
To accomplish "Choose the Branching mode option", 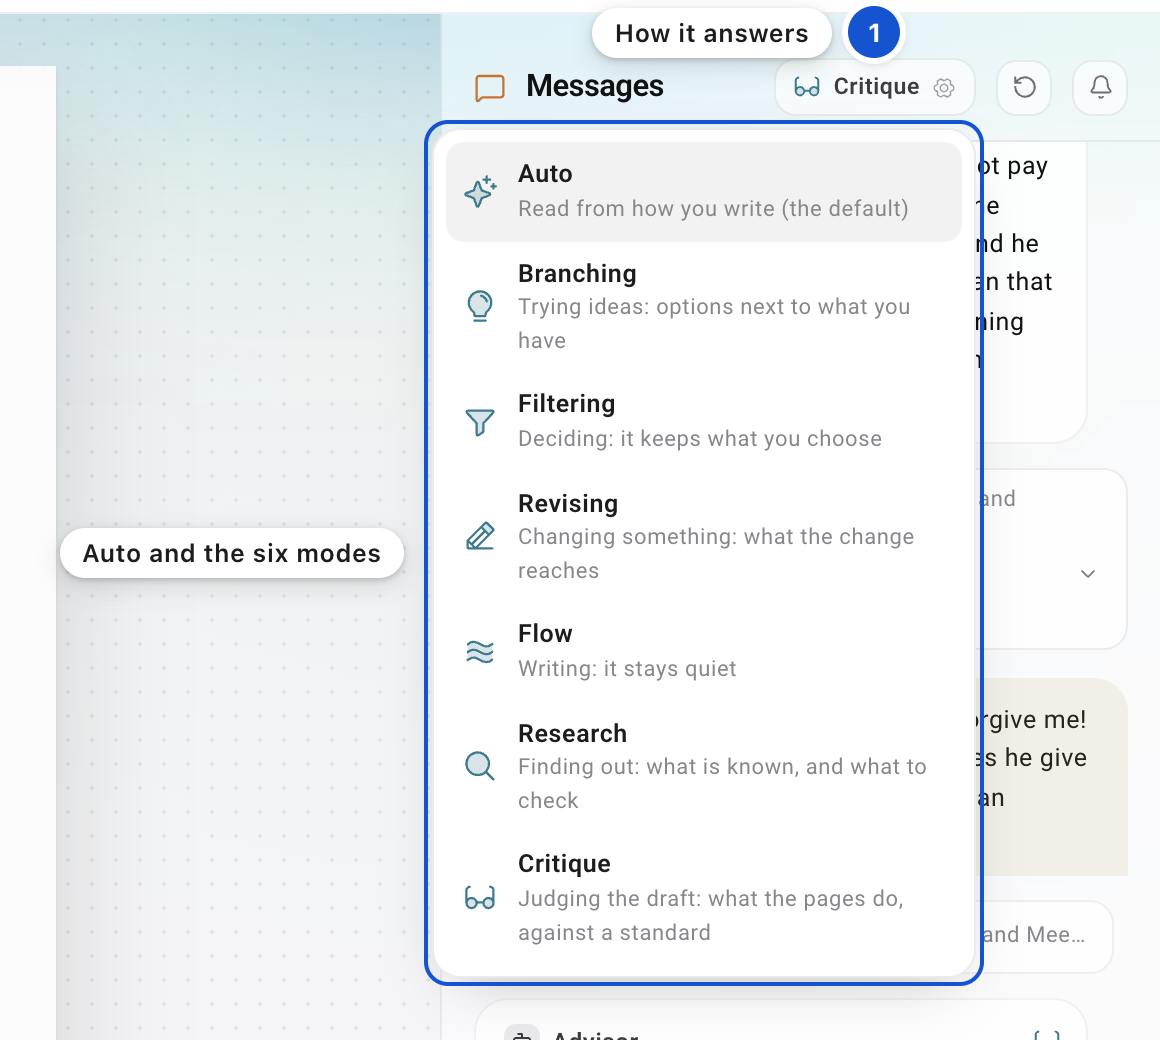I will click(704, 306).
